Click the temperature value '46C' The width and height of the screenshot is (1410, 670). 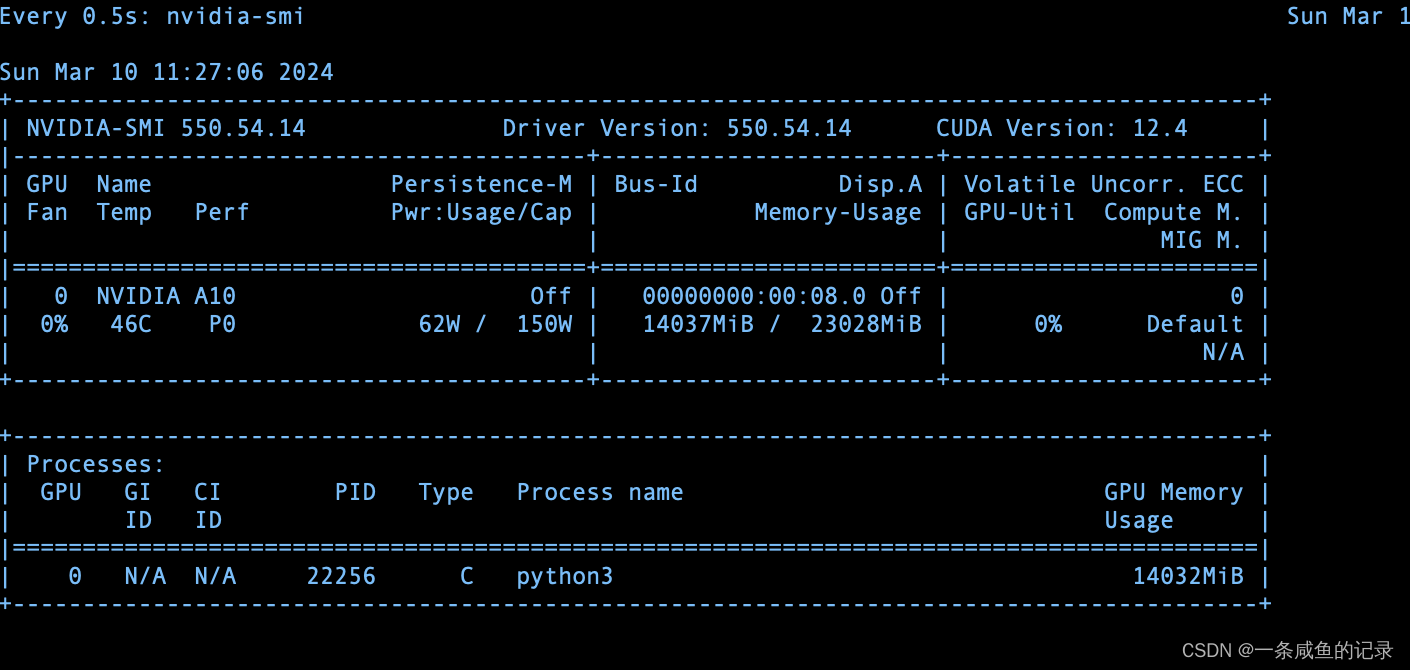click(131, 324)
